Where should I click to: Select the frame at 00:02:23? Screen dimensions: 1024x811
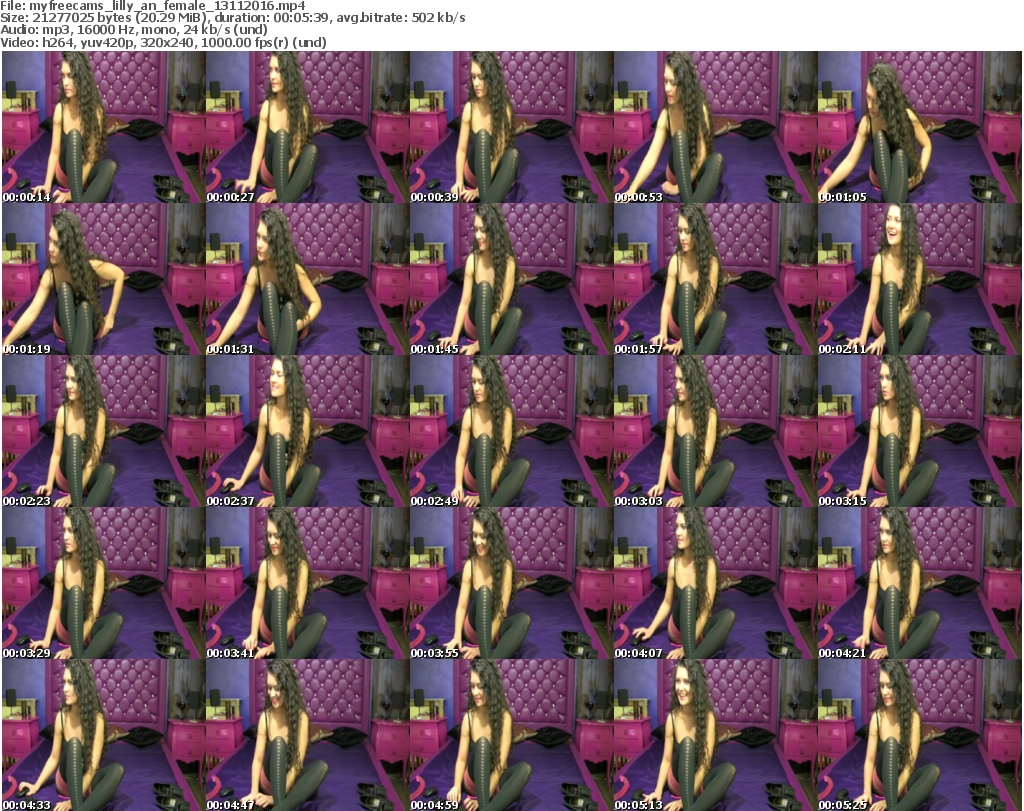[x=103, y=432]
